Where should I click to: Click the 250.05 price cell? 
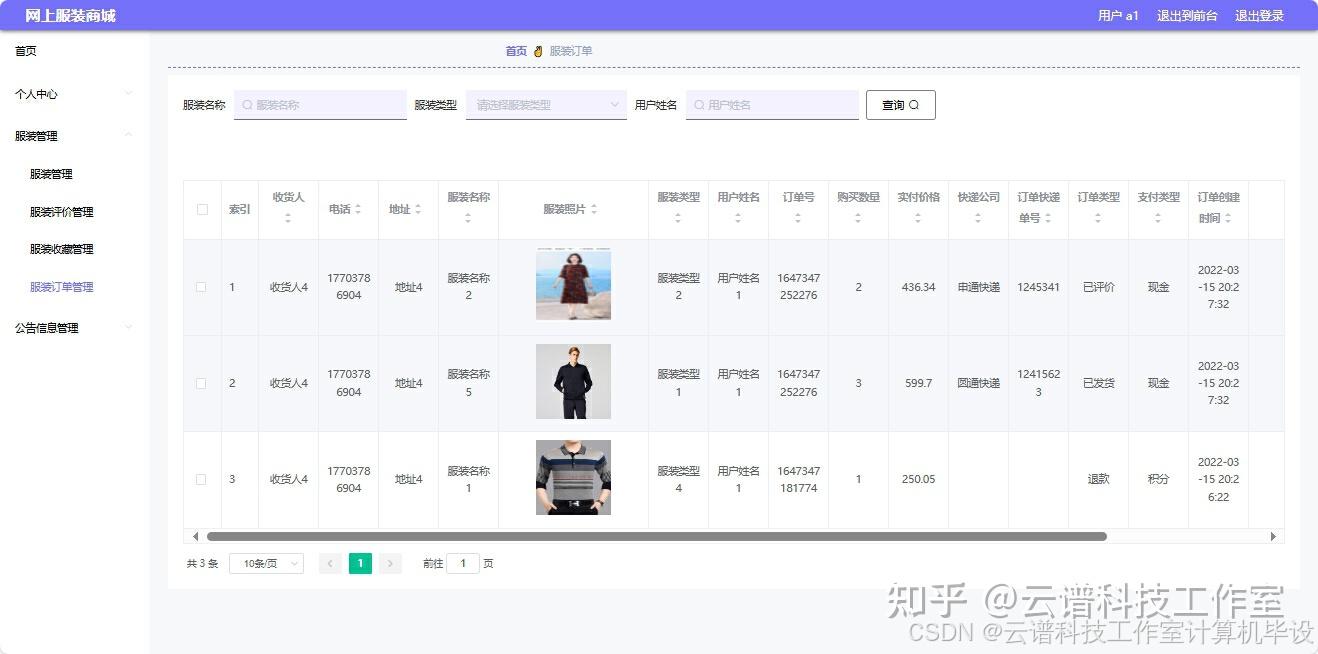(918, 479)
